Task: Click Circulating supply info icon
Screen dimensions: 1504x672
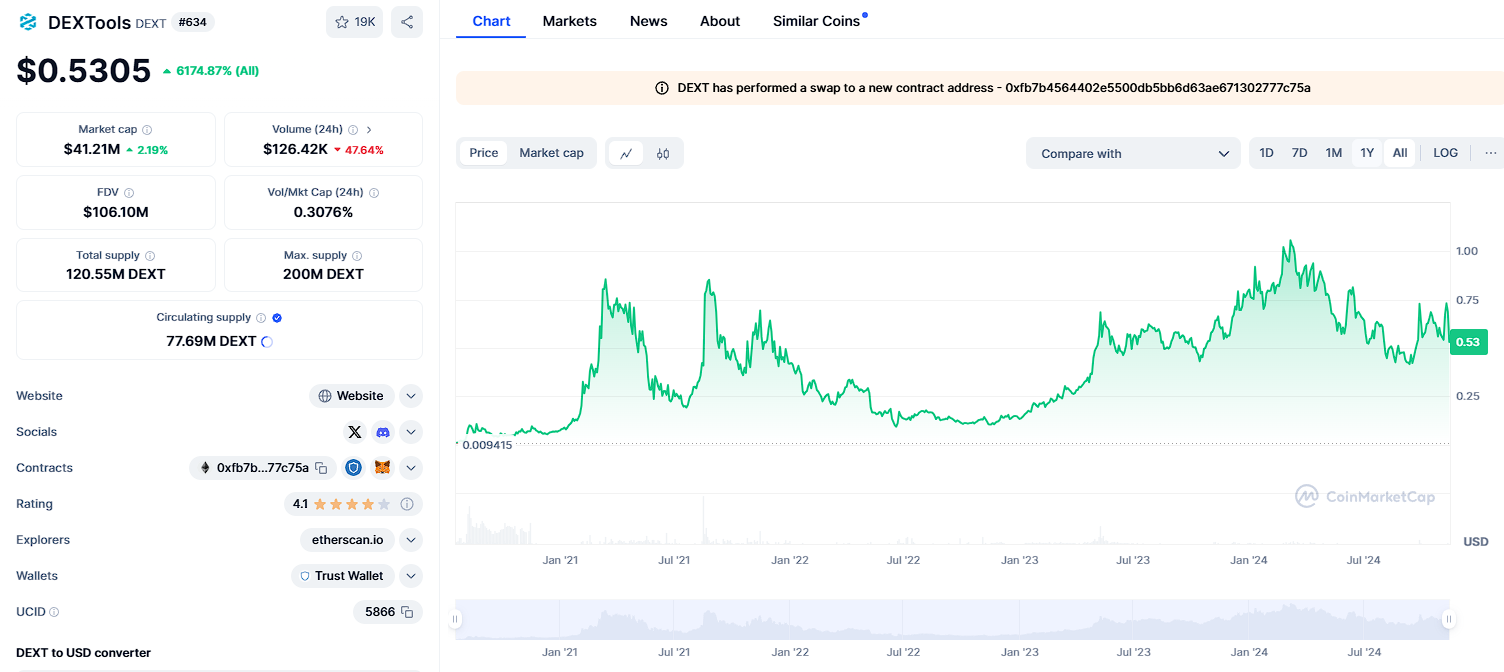Action: (x=261, y=318)
